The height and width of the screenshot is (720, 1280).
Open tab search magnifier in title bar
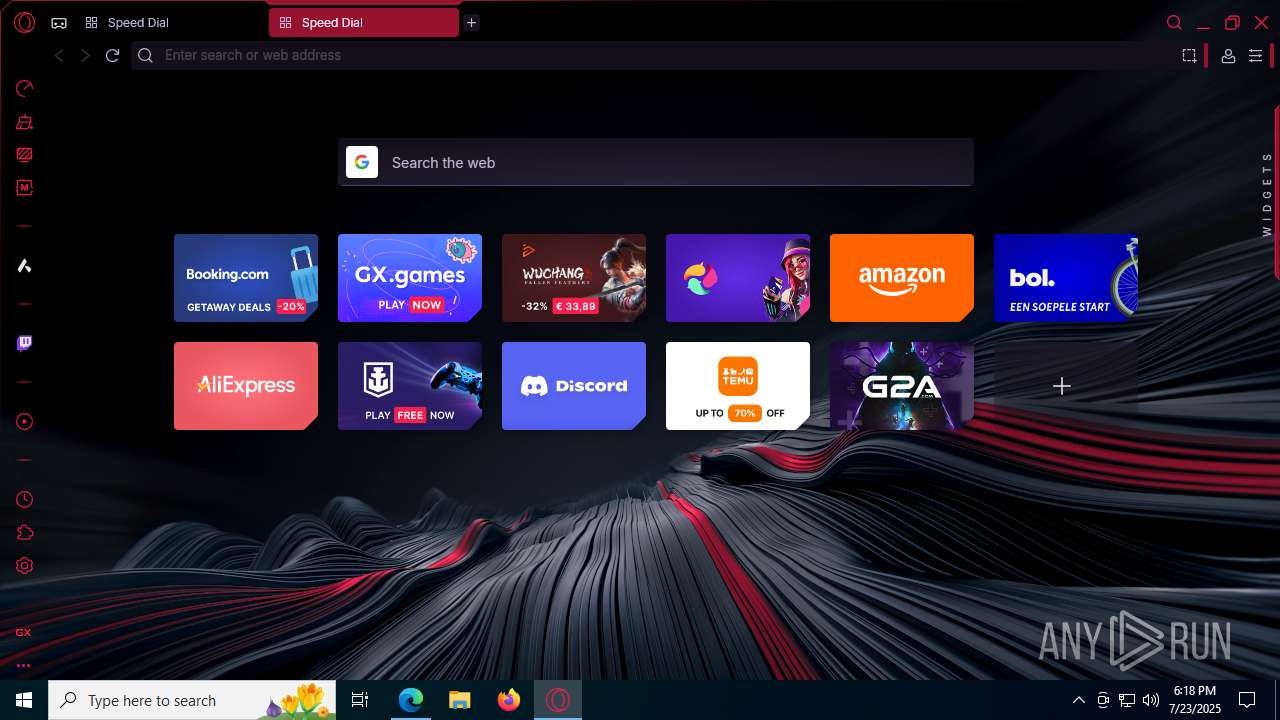(1175, 22)
